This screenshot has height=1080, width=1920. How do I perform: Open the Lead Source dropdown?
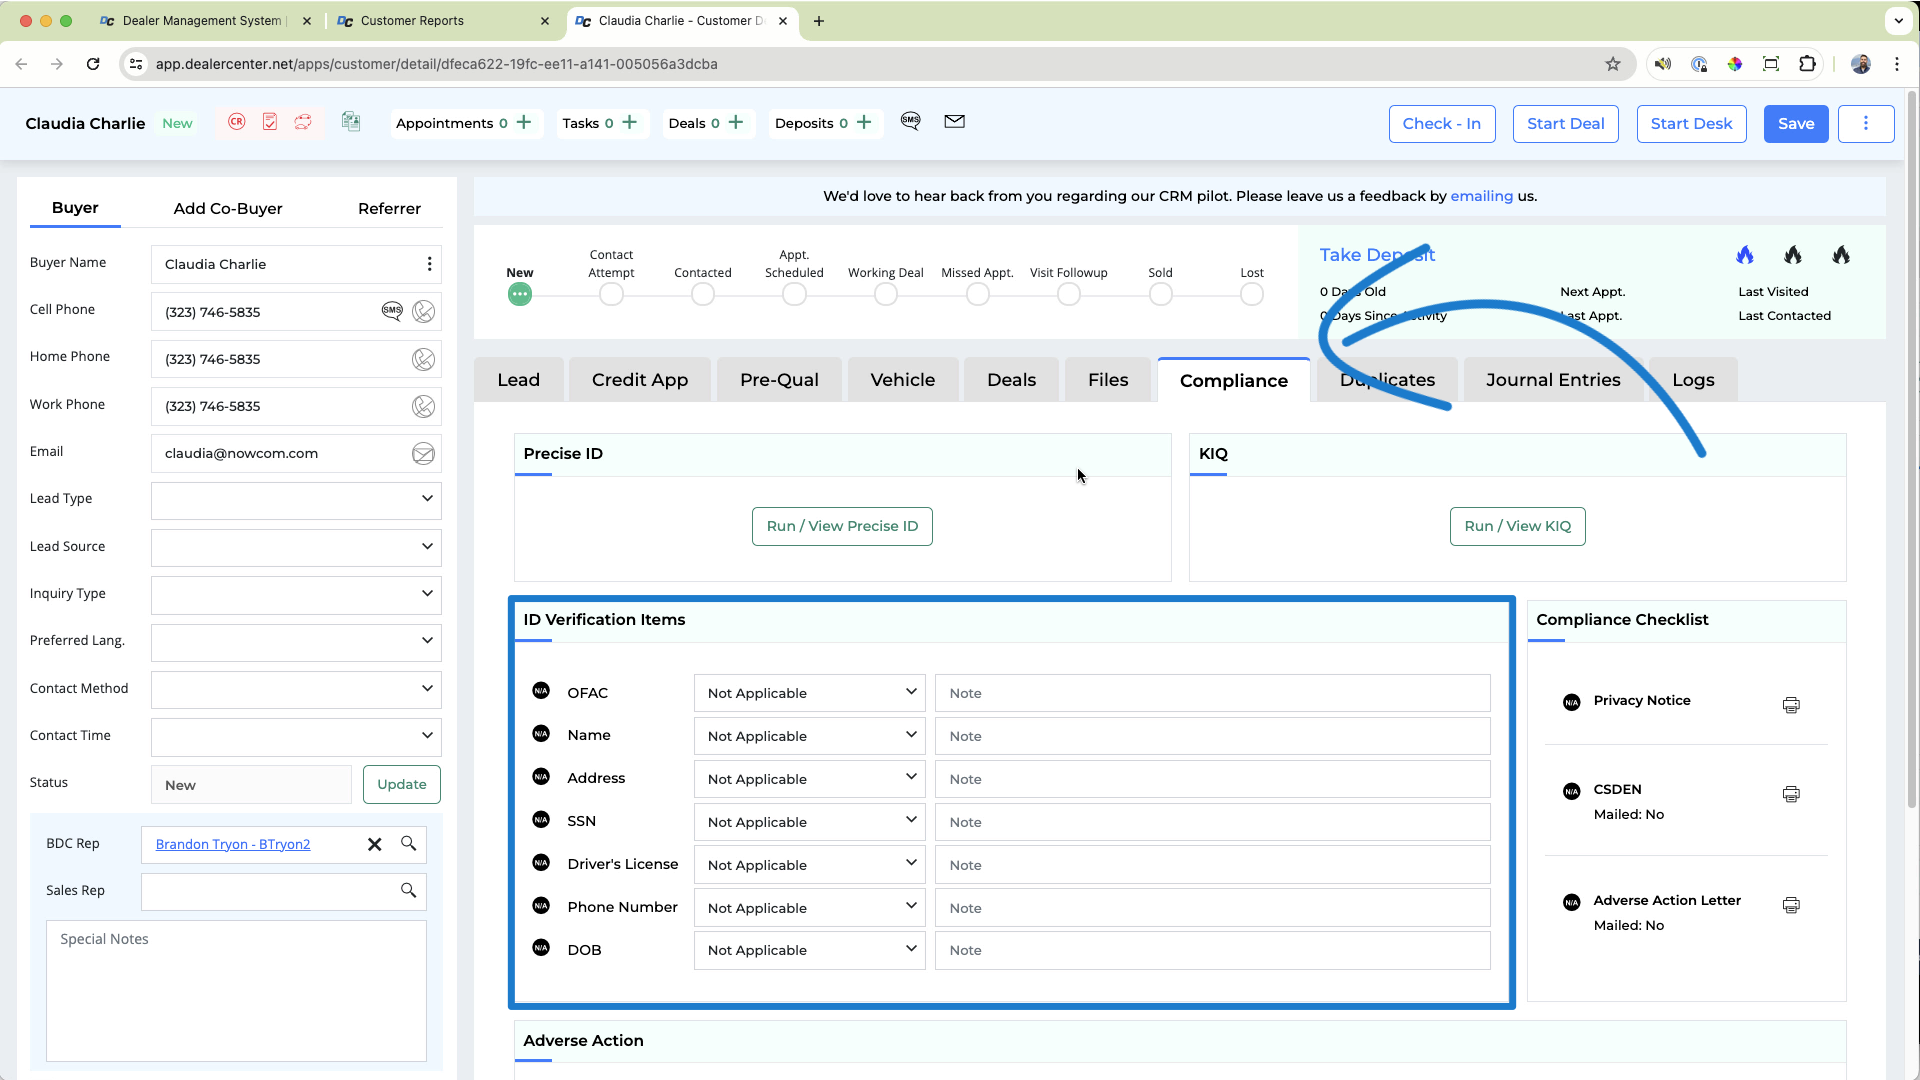(x=296, y=547)
